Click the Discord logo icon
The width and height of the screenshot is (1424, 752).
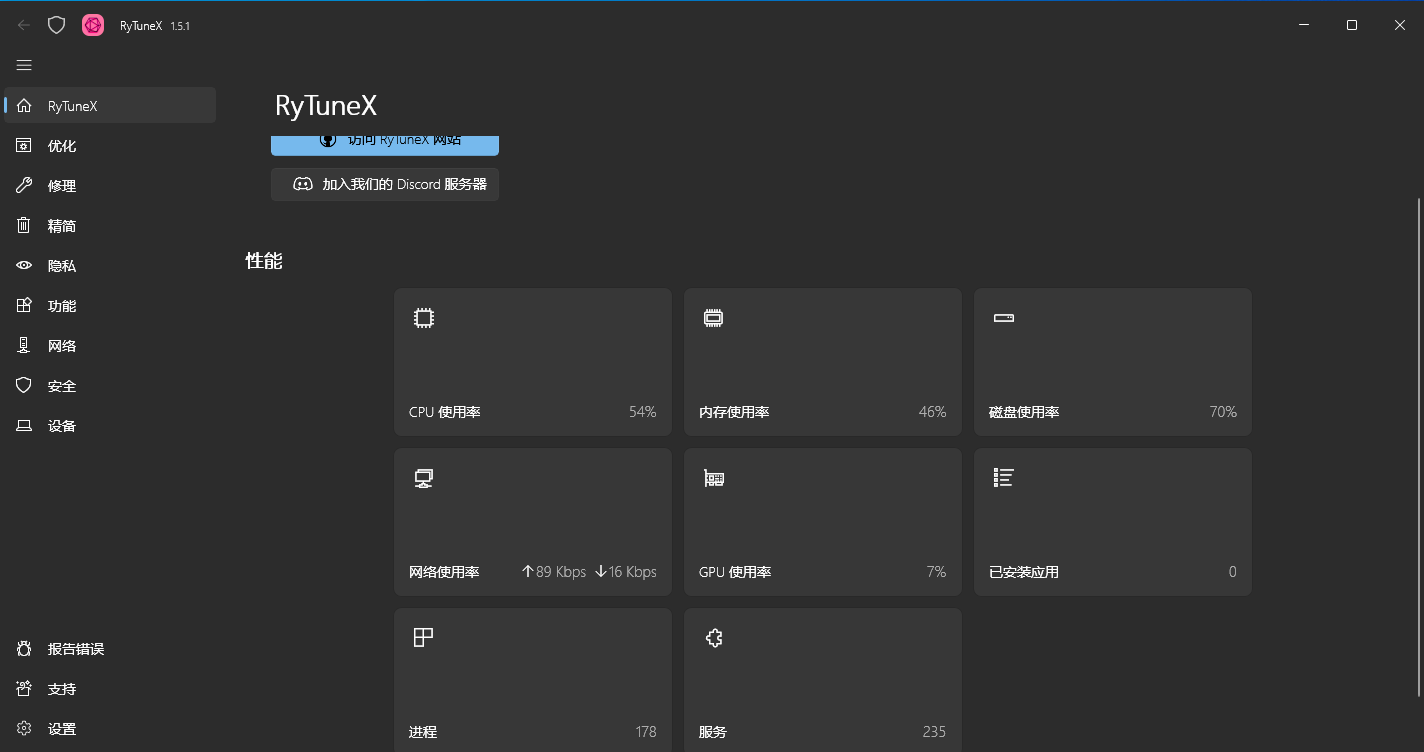[303, 184]
